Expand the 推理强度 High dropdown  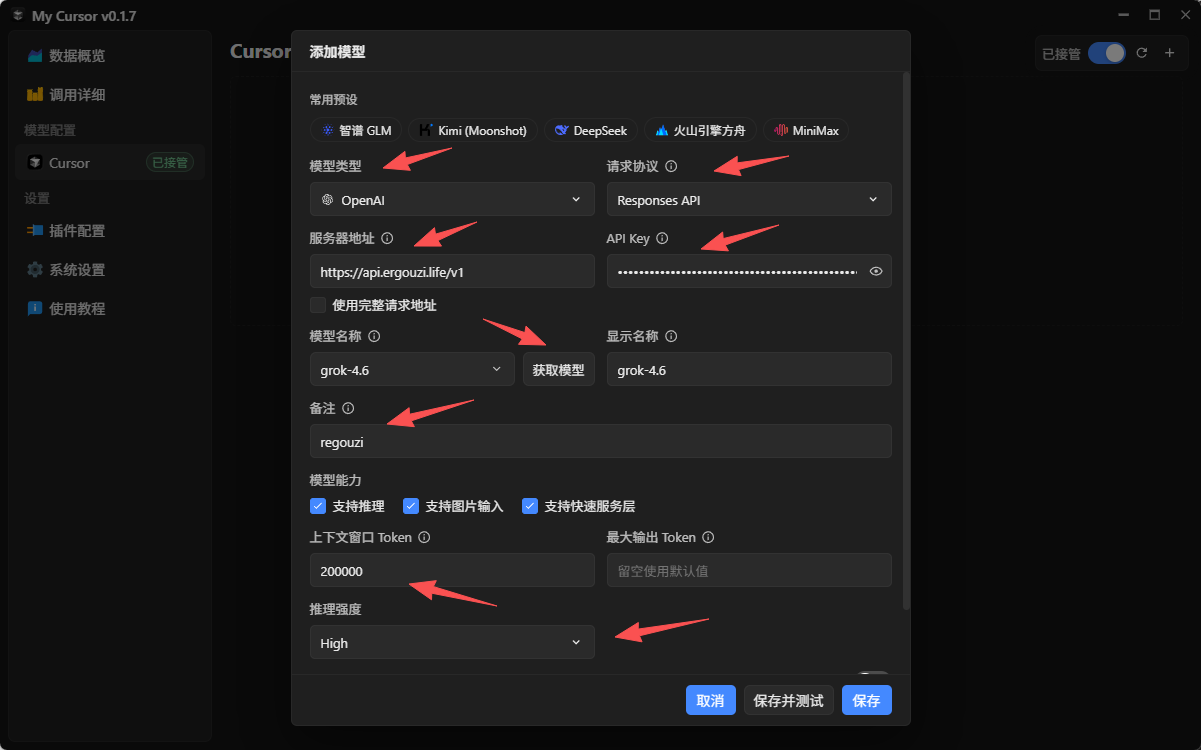pos(452,642)
